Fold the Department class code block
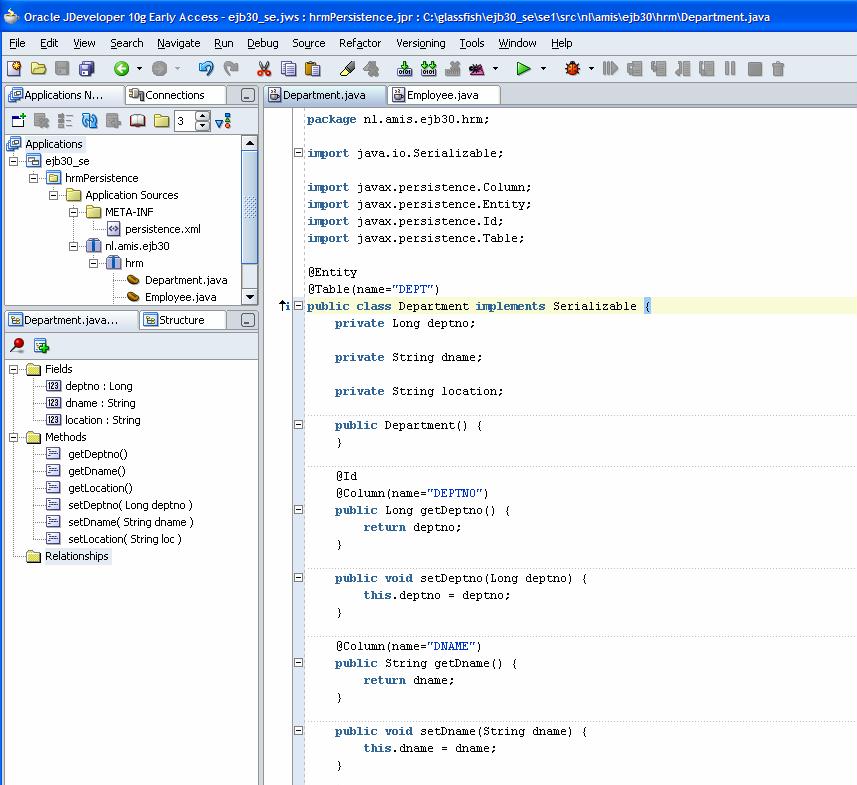This screenshot has height=785, width=857. point(298,306)
